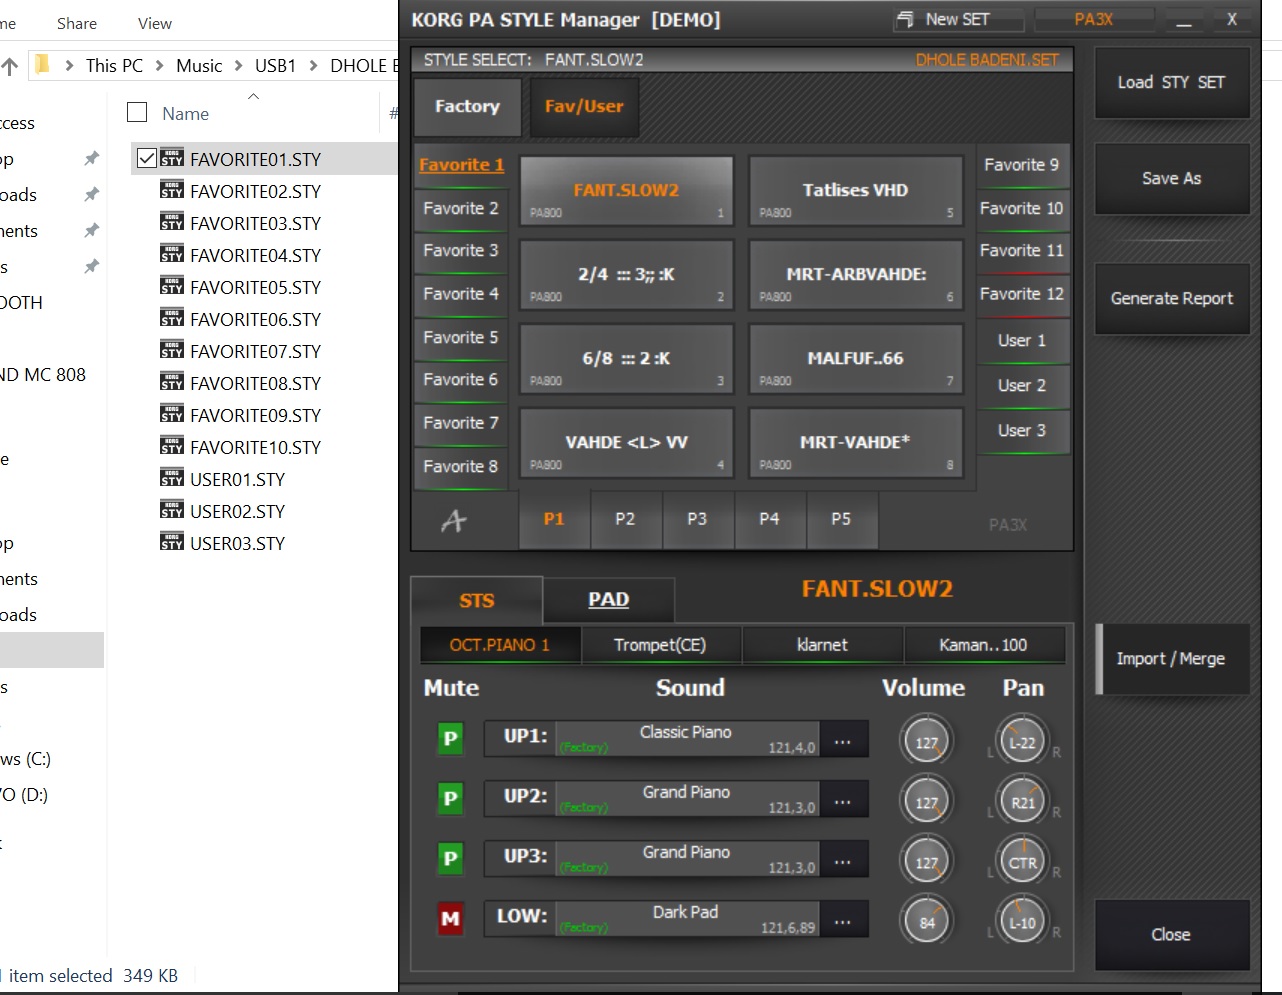Select page P1
1282x995 pixels.
[554, 519]
